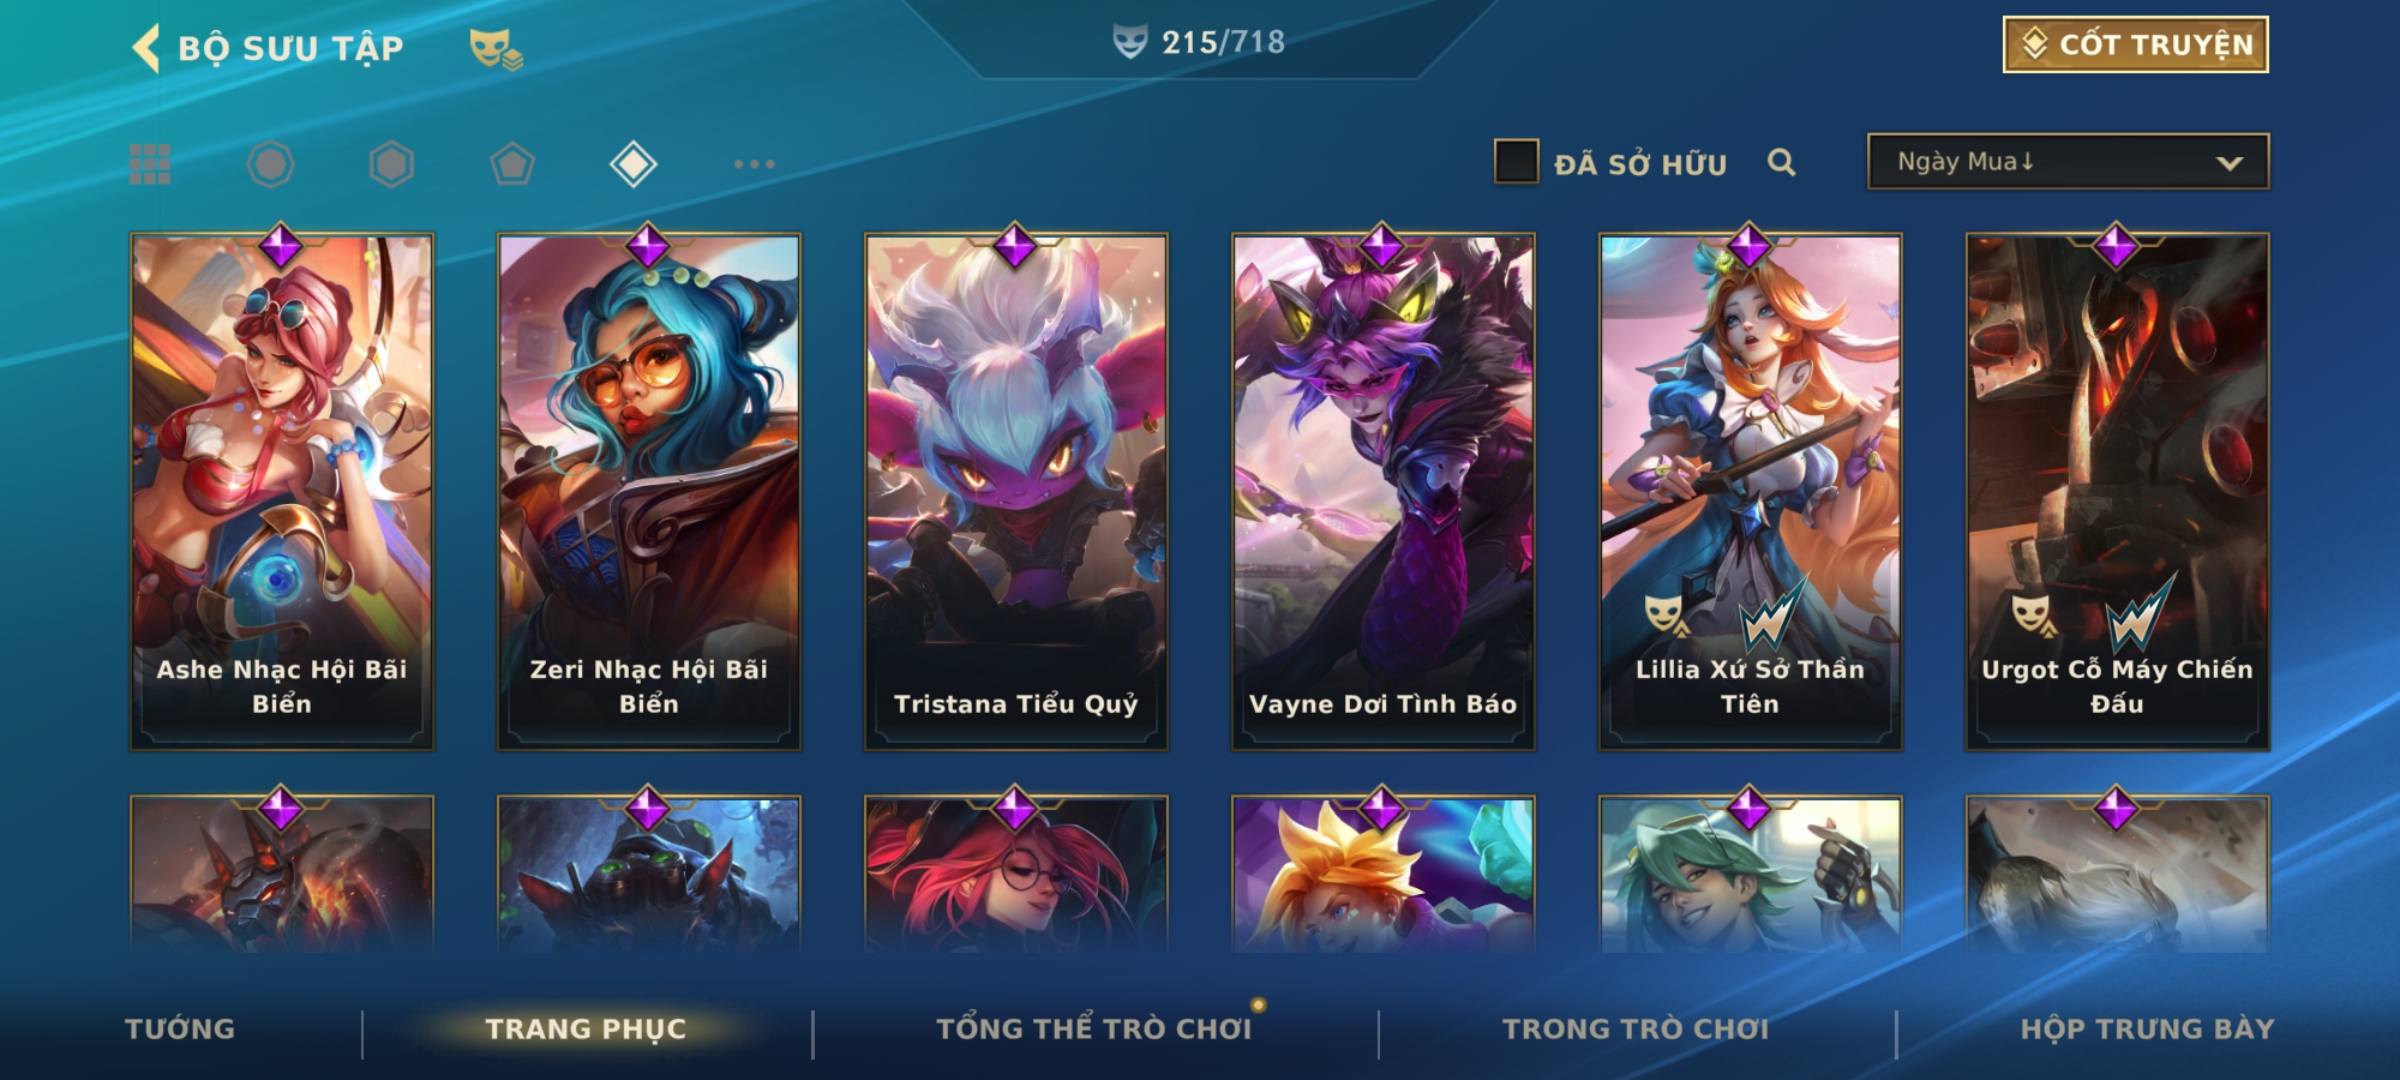
Task: Select the Ashe Nhạc Hội Bãi Biển card
Action: point(282,492)
